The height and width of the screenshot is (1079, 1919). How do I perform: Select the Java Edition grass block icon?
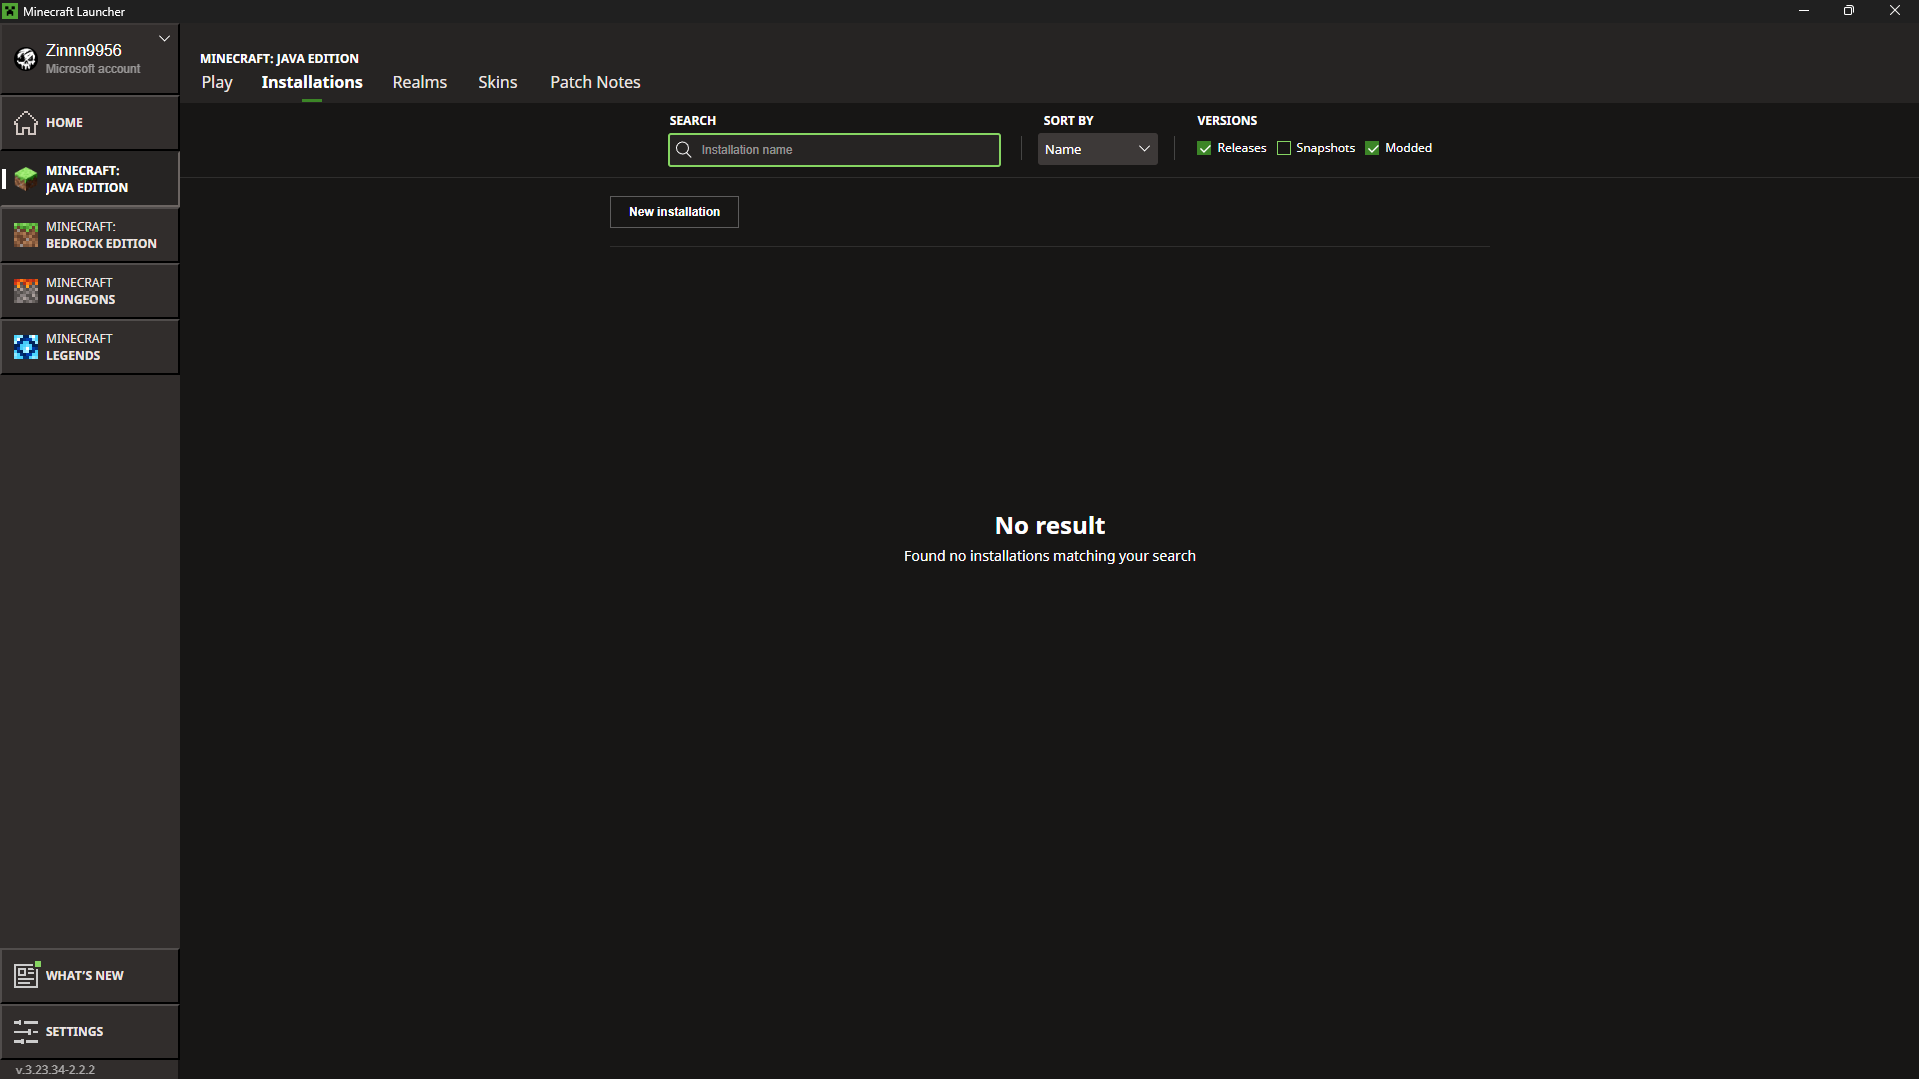point(26,179)
